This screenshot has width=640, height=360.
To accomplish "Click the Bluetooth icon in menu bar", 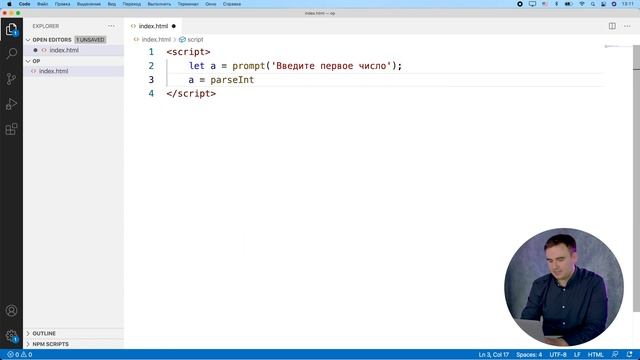I will click(x=556, y=4).
